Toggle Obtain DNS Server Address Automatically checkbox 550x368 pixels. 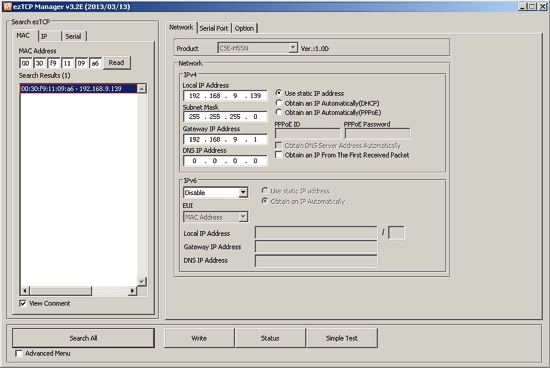pyautogui.click(x=279, y=145)
